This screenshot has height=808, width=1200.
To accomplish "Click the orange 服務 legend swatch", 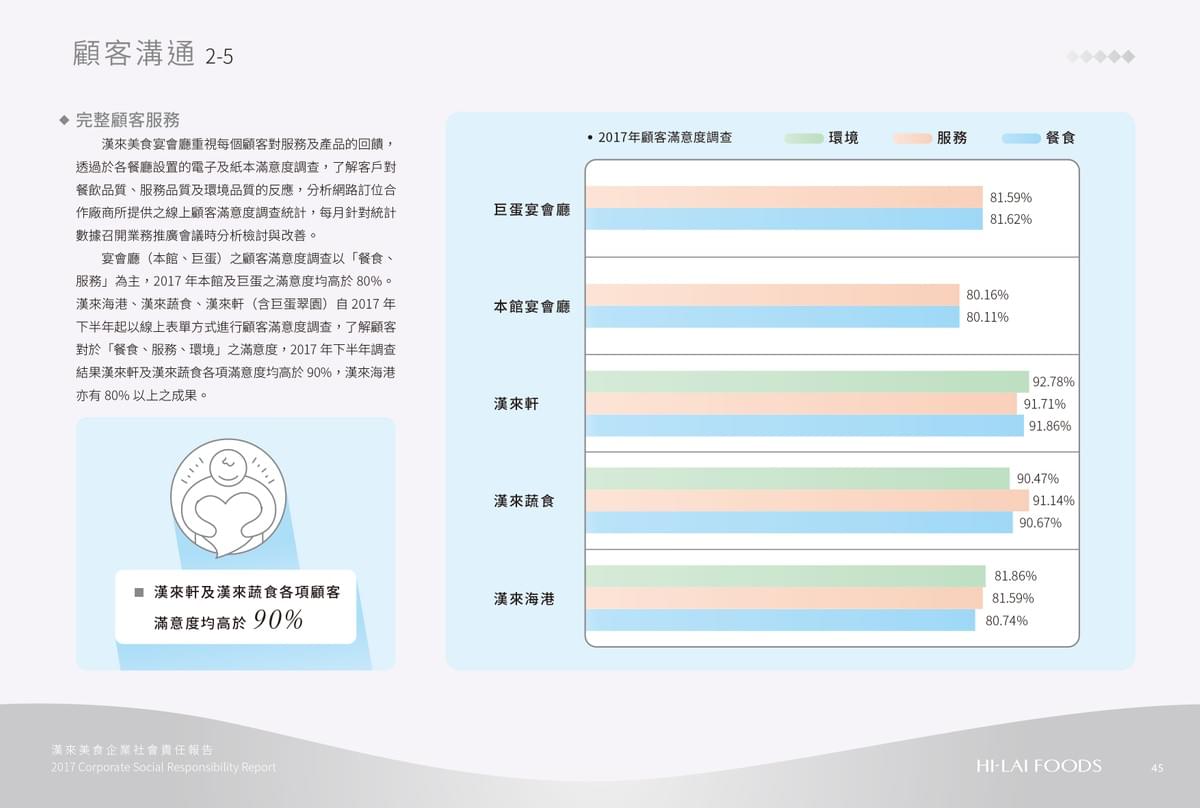I will 913,138.
